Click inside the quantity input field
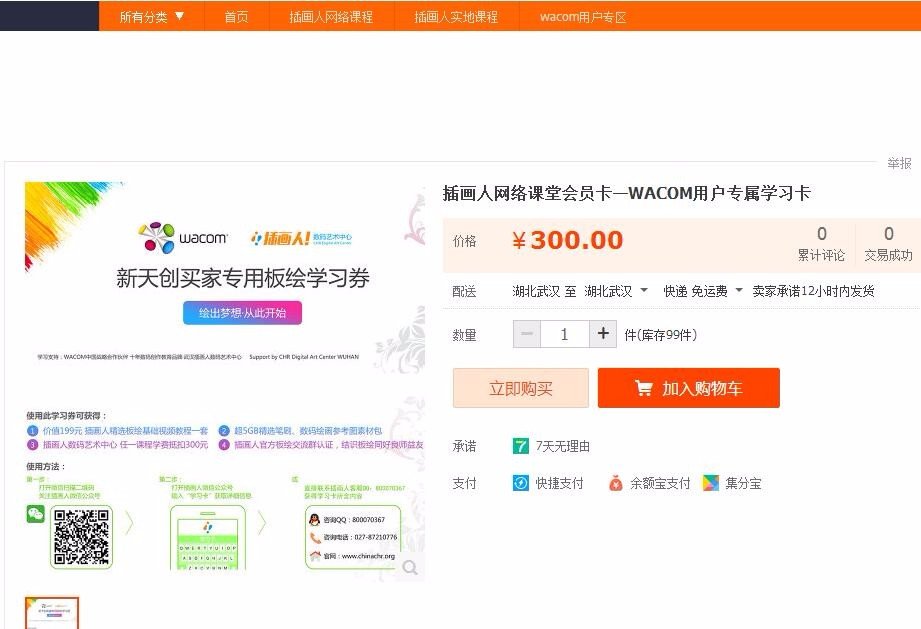This screenshot has width=921, height=629. (x=563, y=334)
